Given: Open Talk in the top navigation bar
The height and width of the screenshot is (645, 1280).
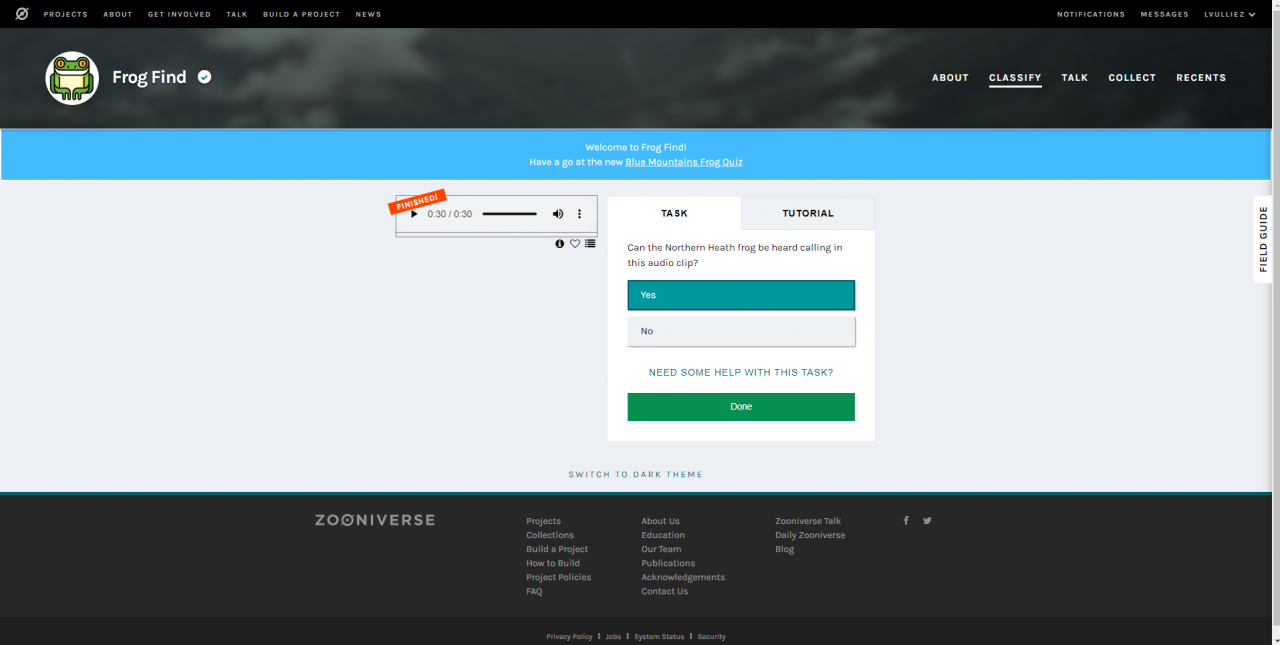Looking at the screenshot, I should (237, 14).
